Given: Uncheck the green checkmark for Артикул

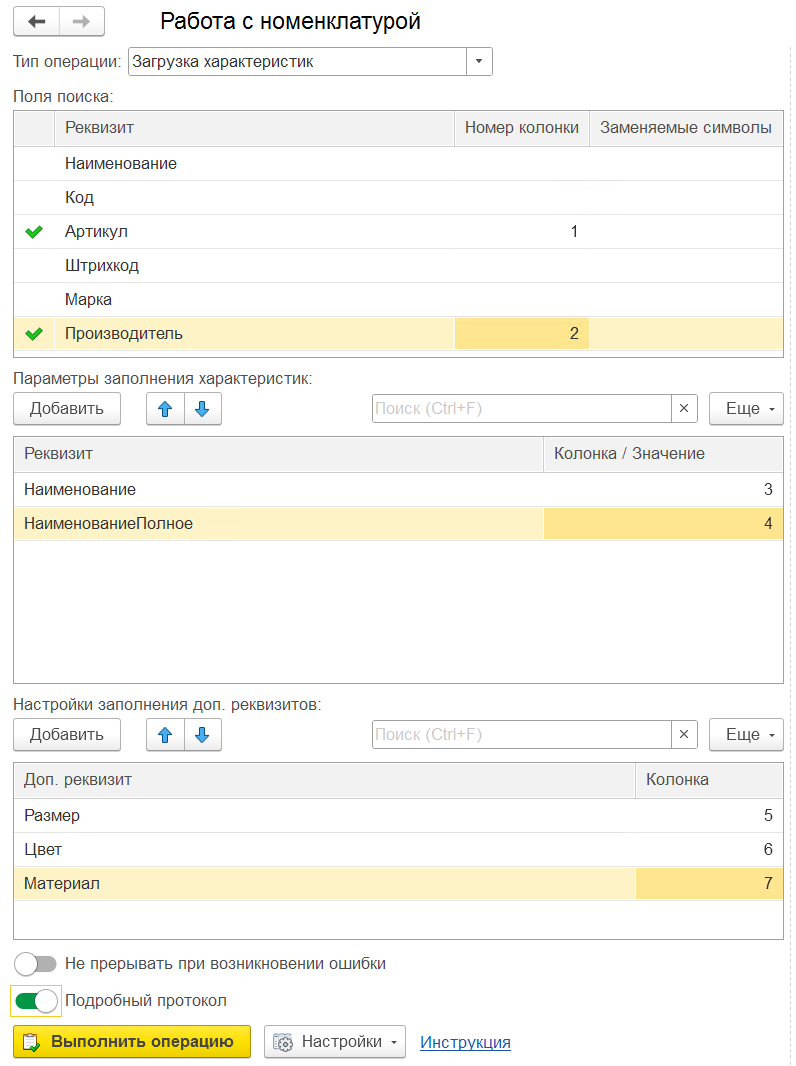Looking at the screenshot, I should click(34, 232).
